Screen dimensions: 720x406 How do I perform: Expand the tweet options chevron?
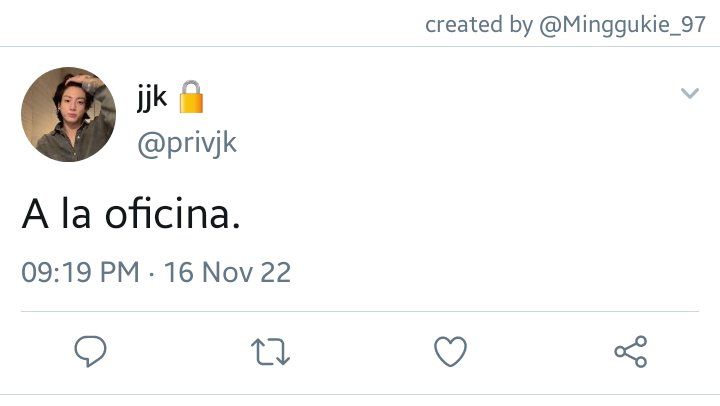(690, 94)
